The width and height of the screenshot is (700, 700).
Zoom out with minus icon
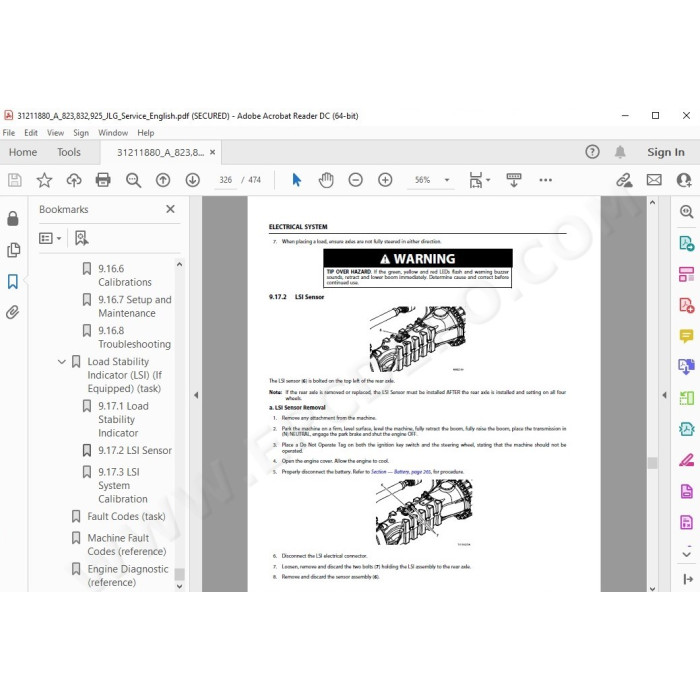pyautogui.click(x=355, y=180)
